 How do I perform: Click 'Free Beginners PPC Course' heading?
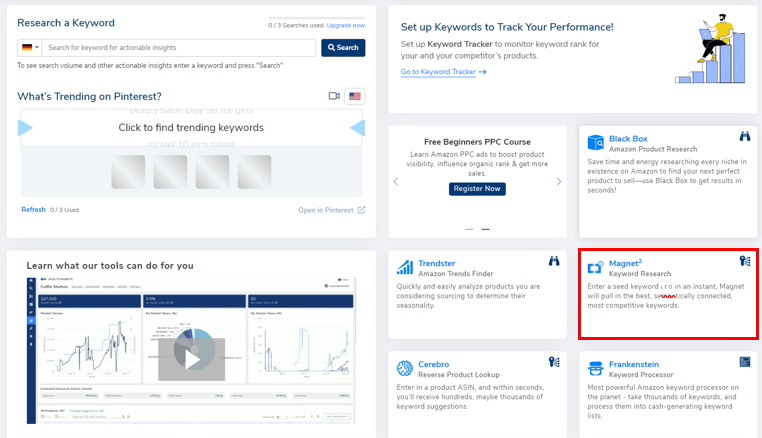(477, 142)
